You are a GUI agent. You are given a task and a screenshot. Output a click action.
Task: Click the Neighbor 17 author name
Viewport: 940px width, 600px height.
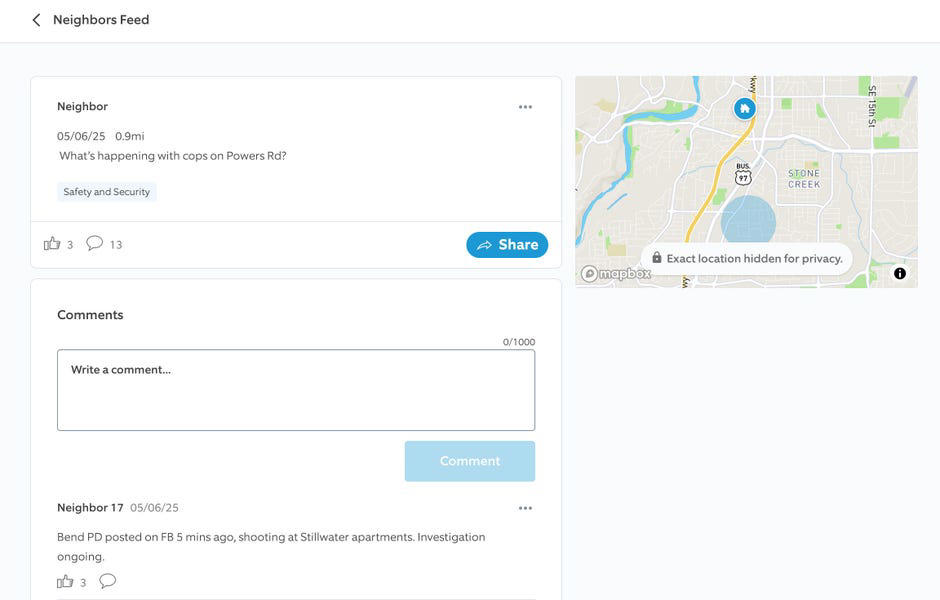click(x=90, y=508)
